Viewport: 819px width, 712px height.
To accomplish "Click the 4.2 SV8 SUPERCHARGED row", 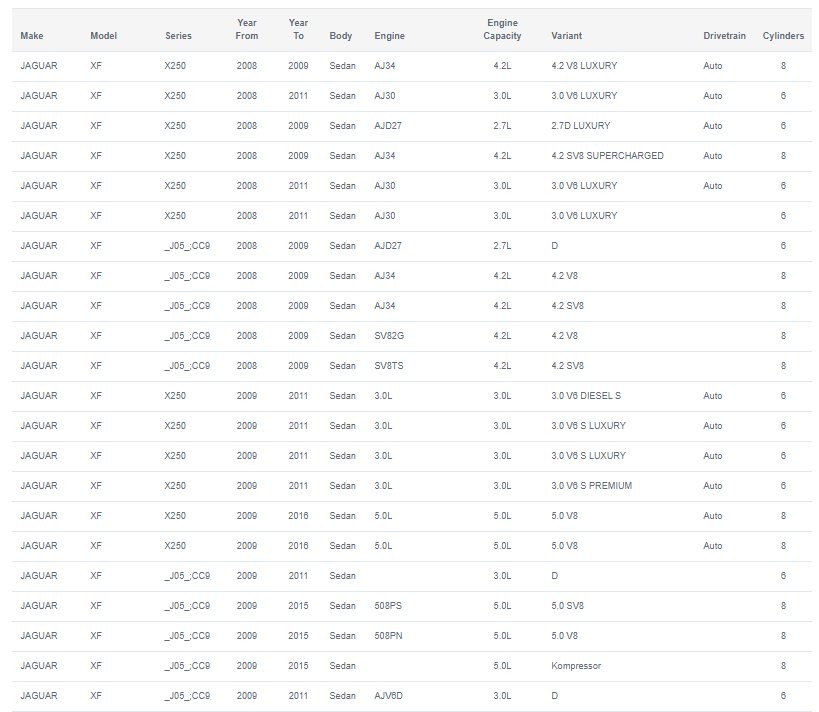I will [412, 156].
